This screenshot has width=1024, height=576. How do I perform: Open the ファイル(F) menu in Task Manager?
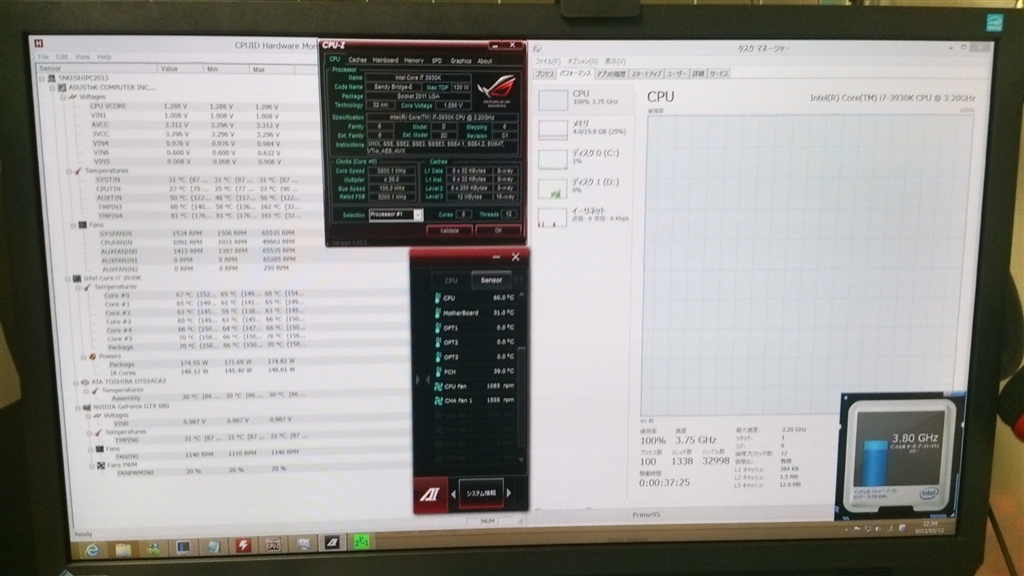[x=548, y=61]
